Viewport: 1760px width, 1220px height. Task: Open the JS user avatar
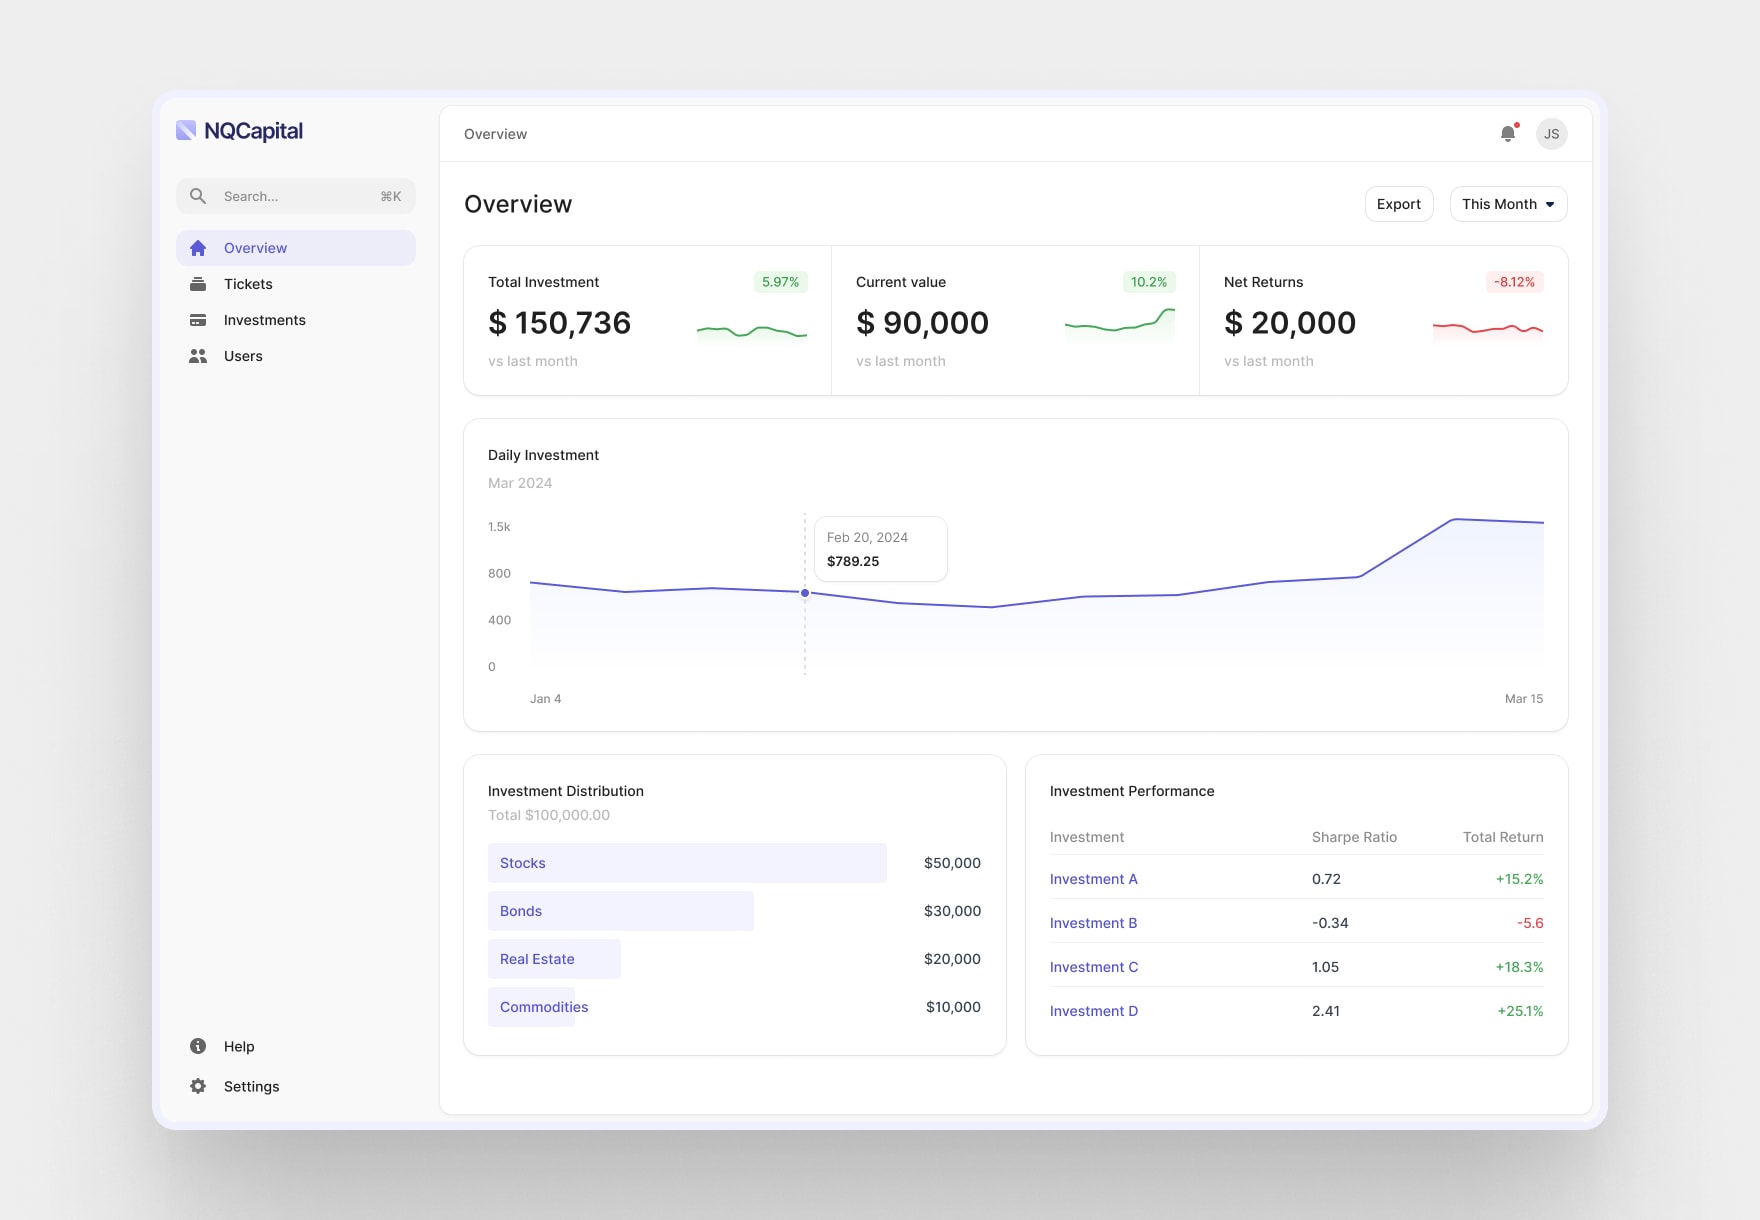pyautogui.click(x=1552, y=134)
